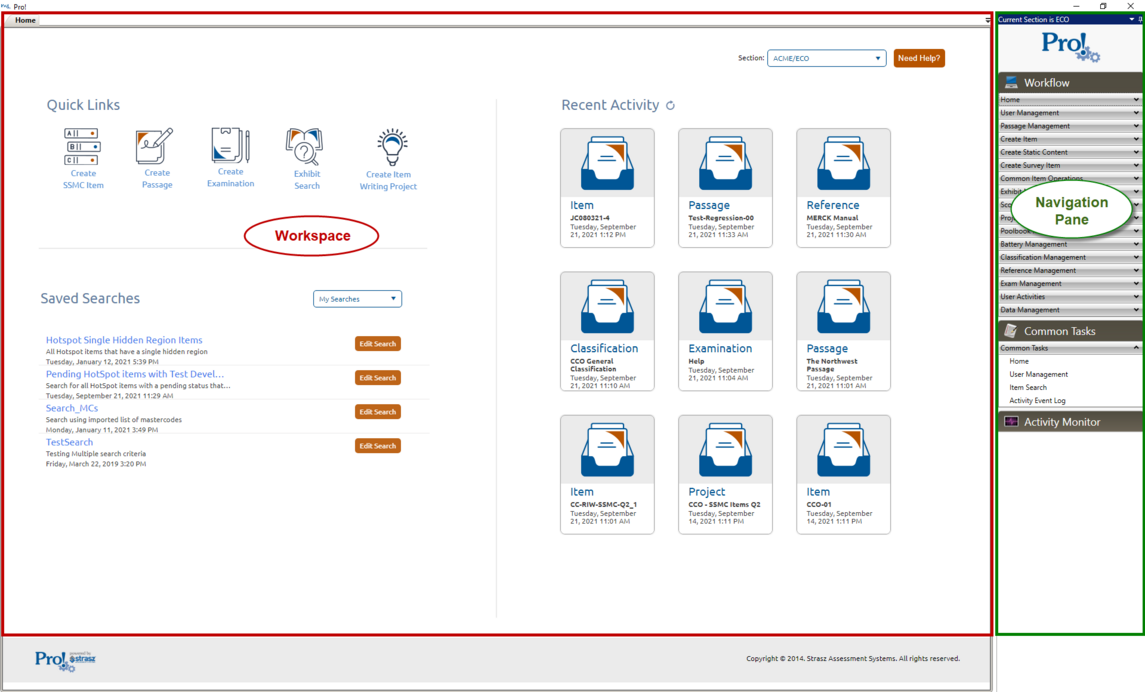
Task: Click the Need Help? button
Action: [919, 58]
